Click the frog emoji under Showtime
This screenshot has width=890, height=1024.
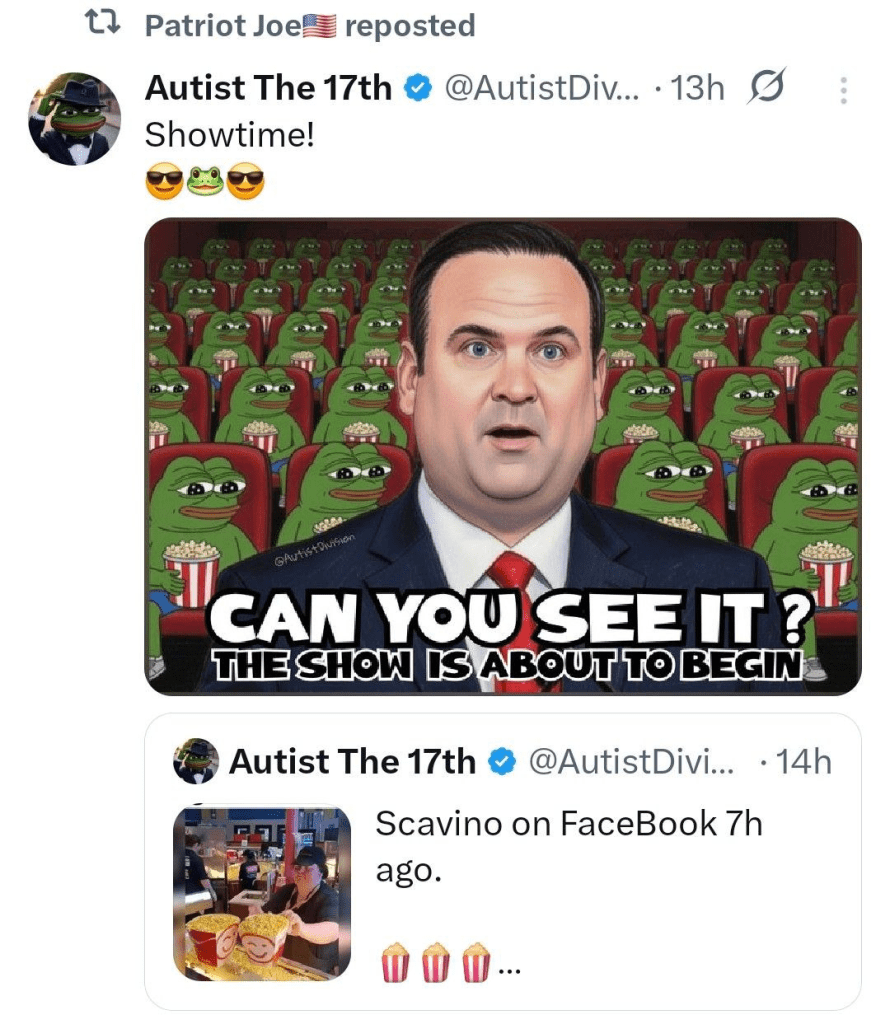click(x=205, y=182)
